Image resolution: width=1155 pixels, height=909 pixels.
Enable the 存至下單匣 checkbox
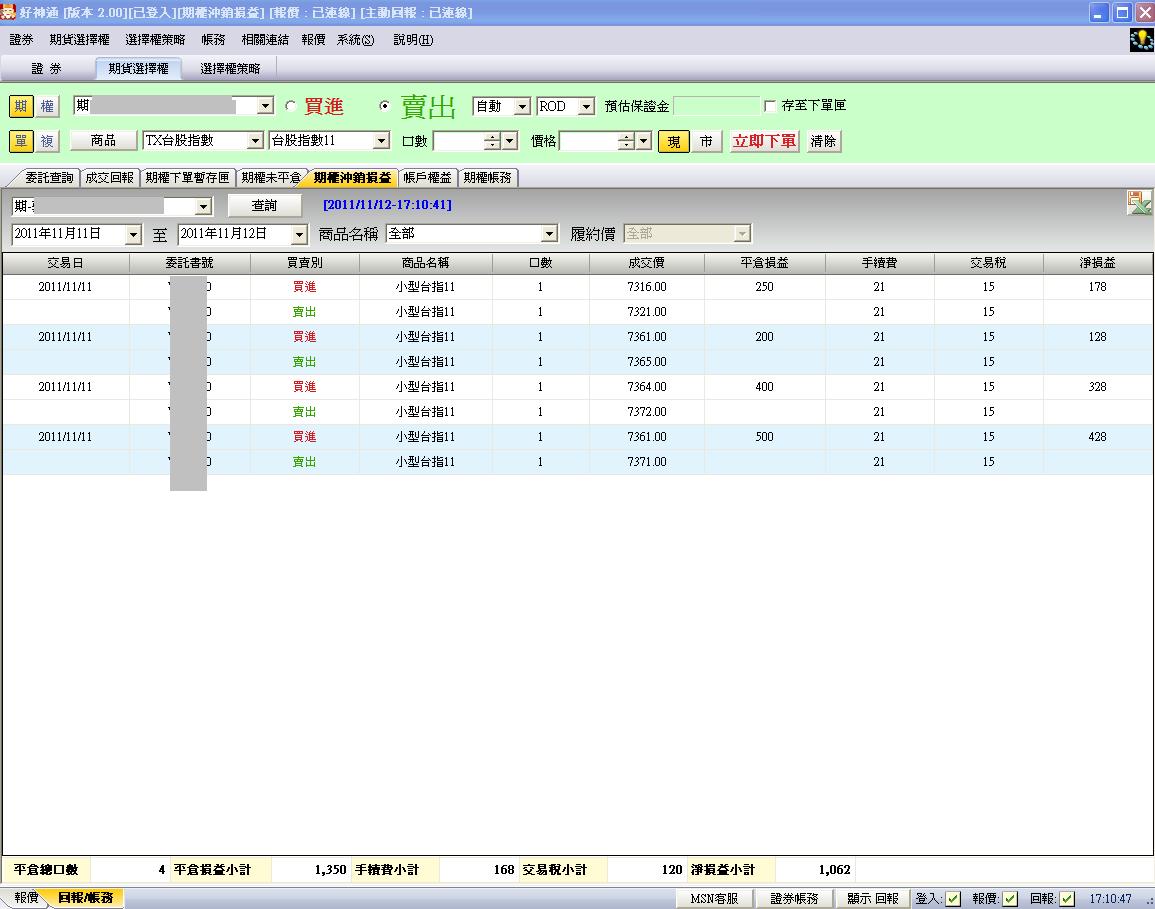[770, 106]
